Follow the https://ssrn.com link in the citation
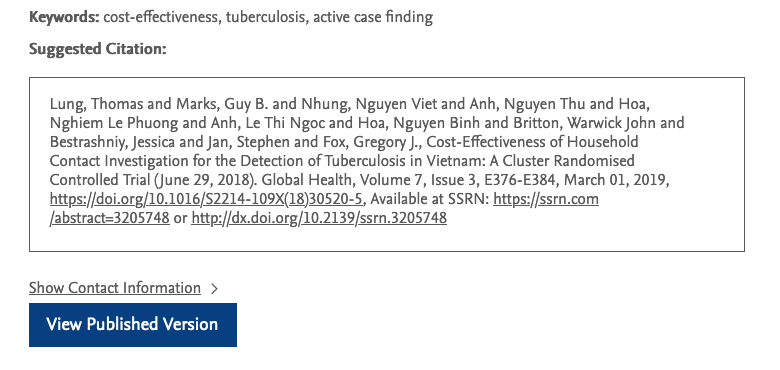780x370 pixels. (x=546, y=199)
